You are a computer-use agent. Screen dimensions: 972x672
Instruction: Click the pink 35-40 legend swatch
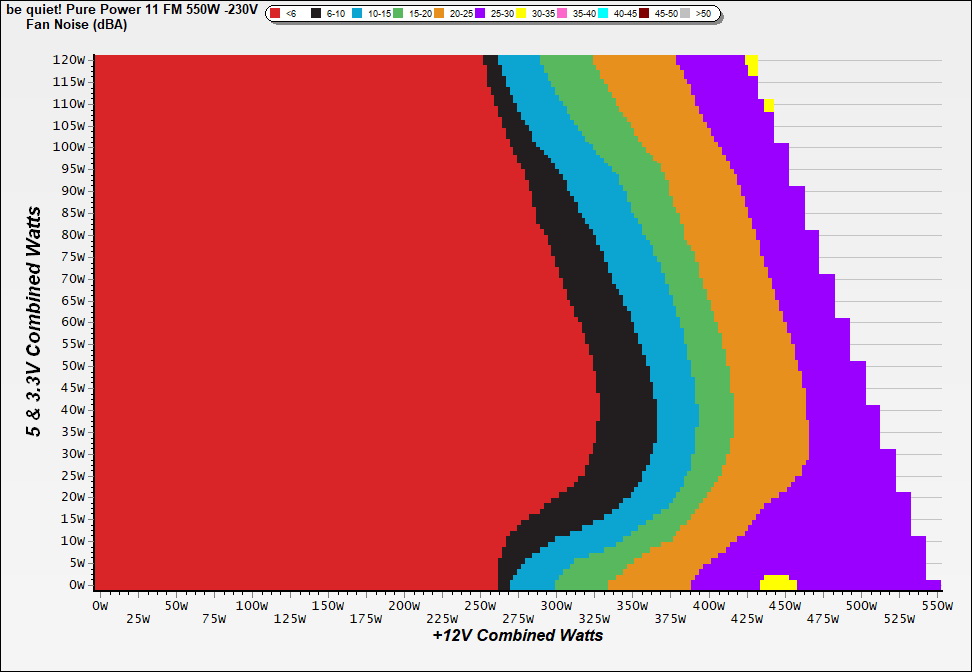tap(564, 14)
